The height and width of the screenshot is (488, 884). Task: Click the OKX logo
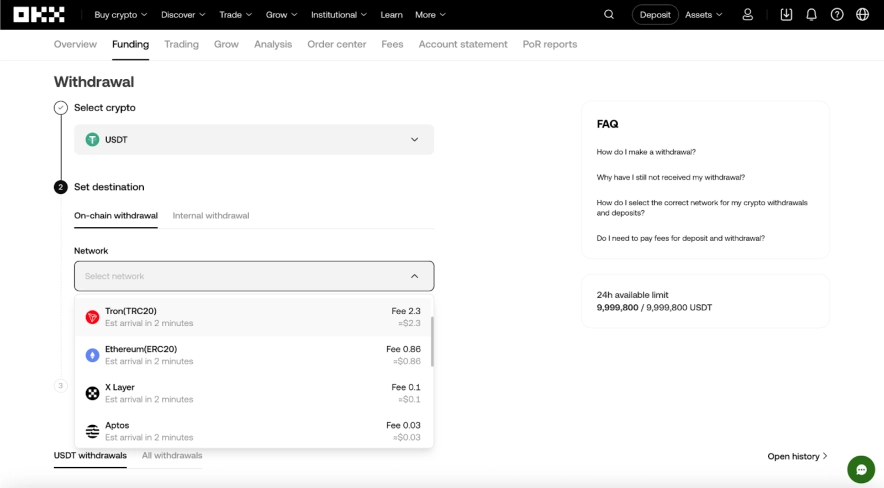(x=40, y=15)
